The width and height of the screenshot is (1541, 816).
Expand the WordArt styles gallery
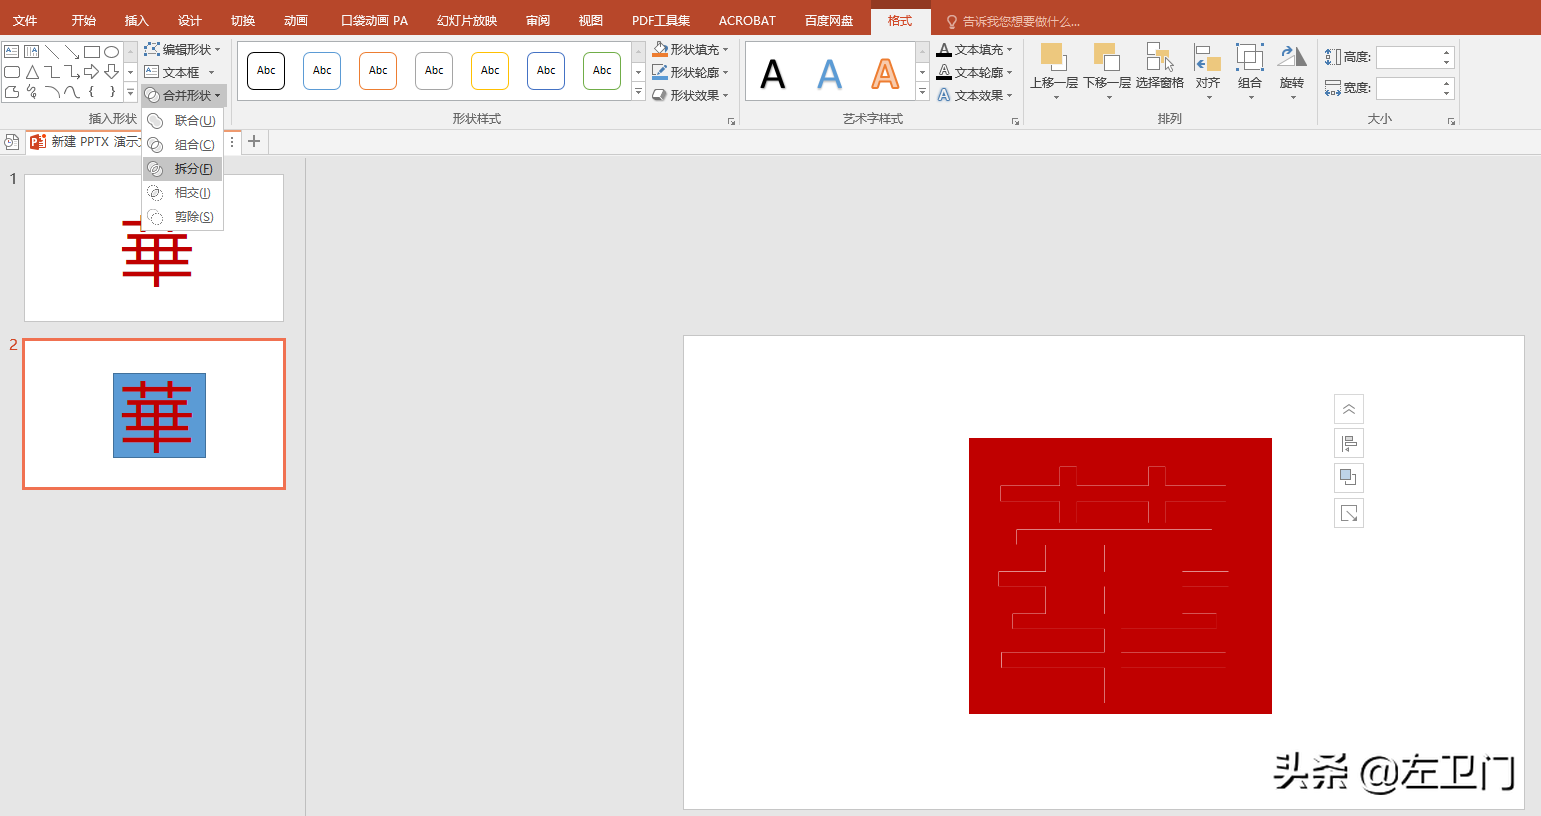pyautogui.click(x=922, y=92)
